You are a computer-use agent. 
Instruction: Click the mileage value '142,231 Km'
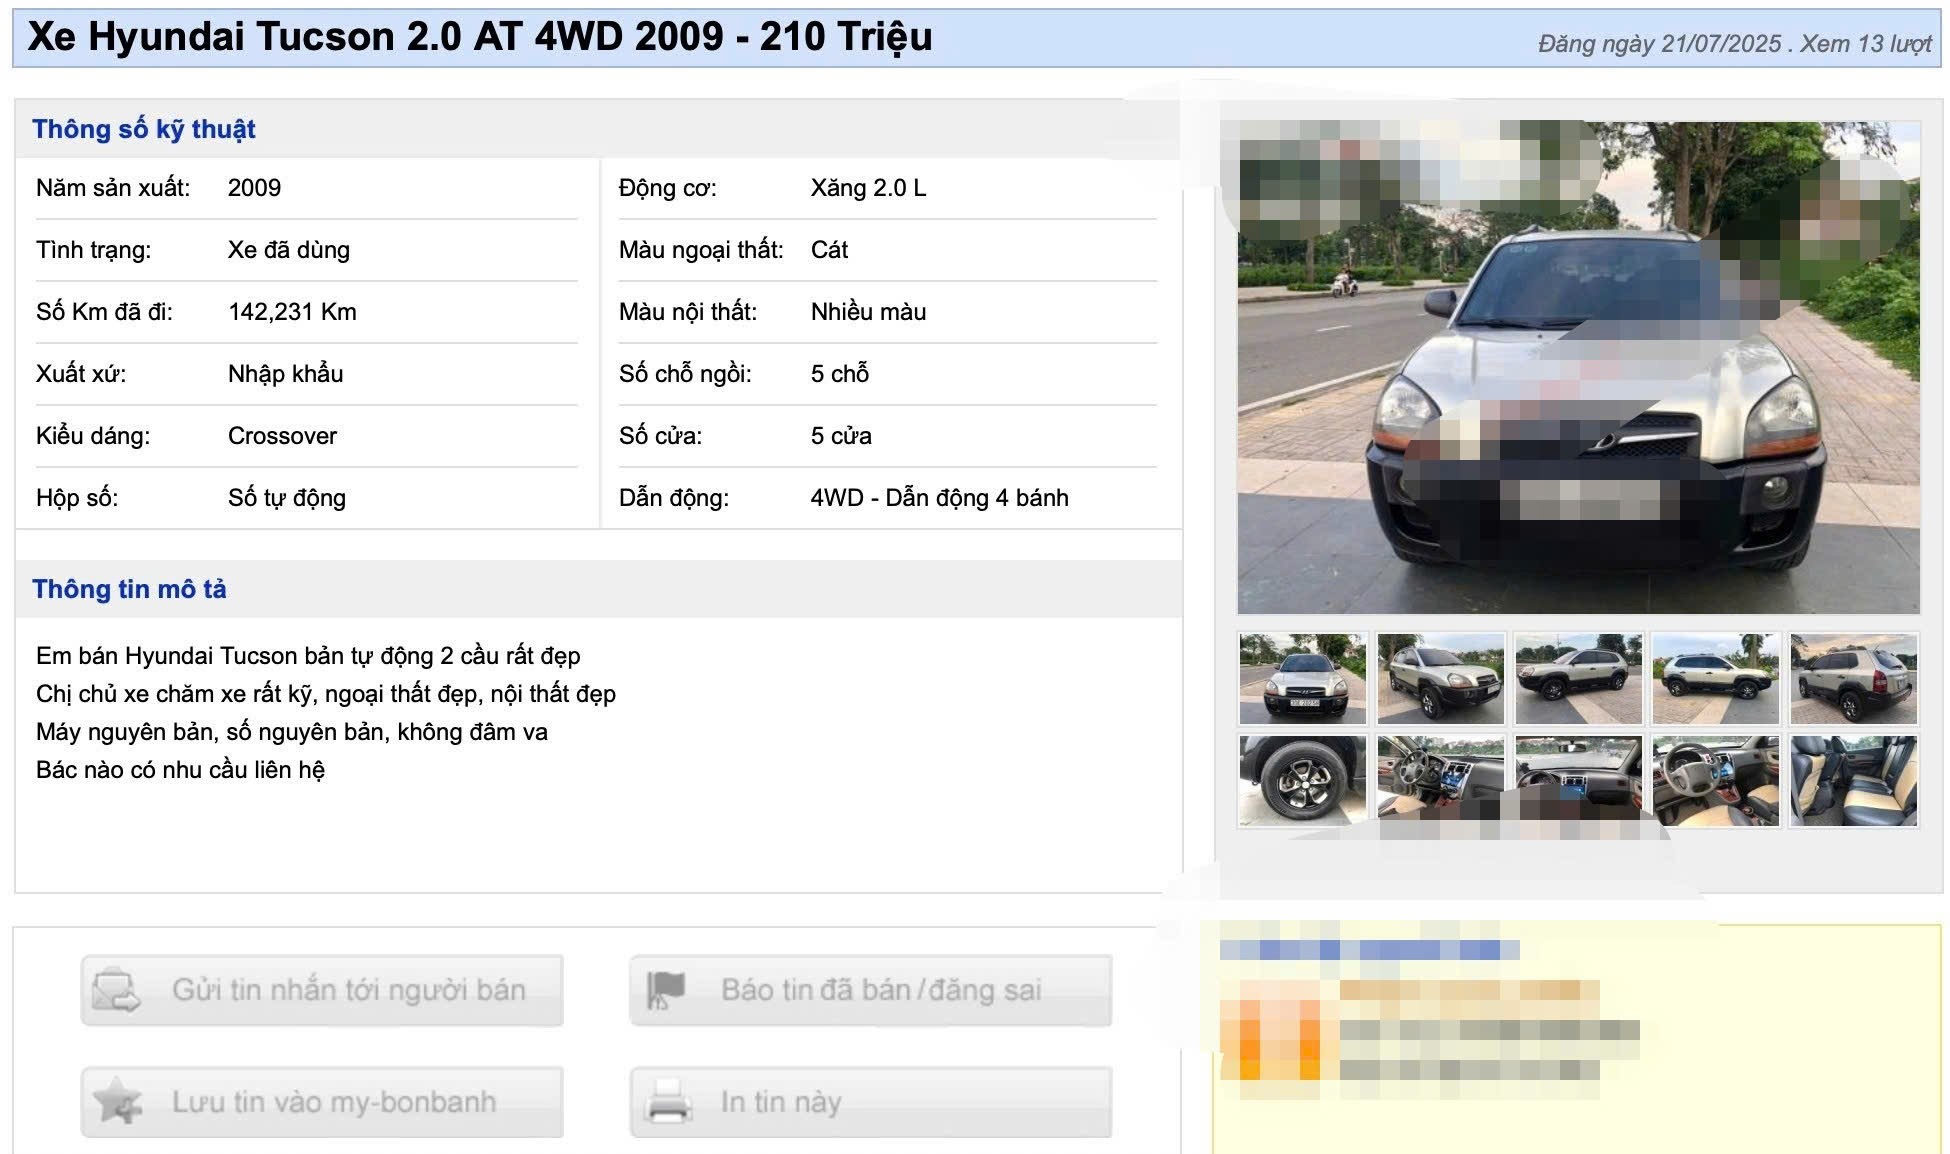click(x=292, y=312)
